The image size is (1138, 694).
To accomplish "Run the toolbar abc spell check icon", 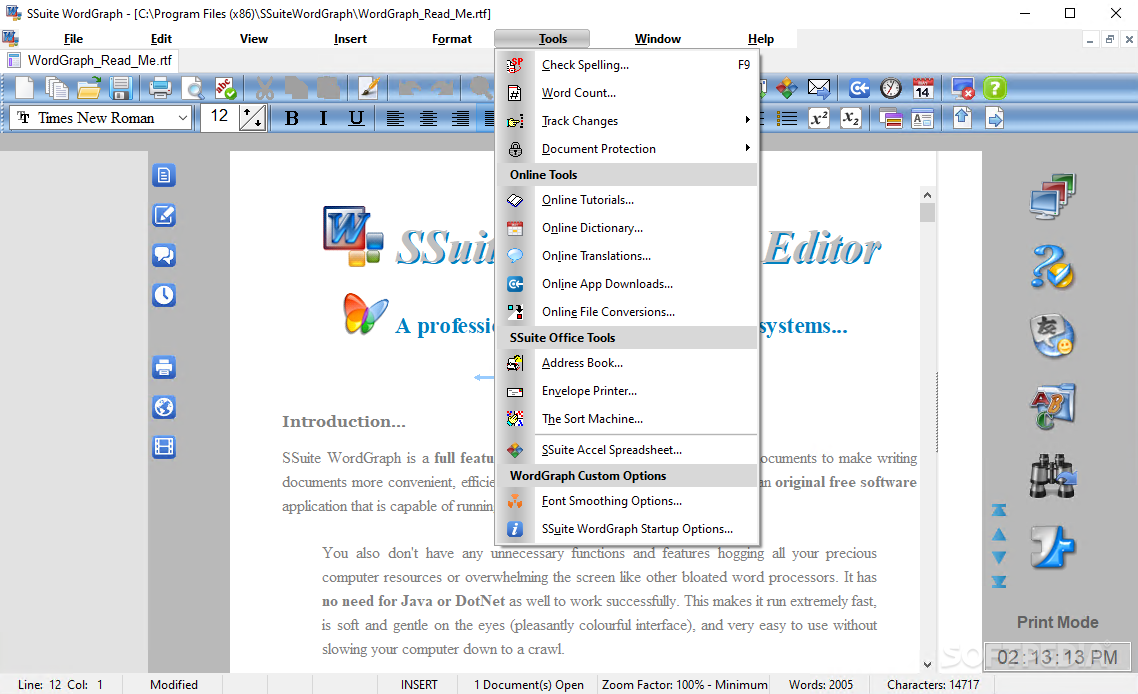I will pyautogui.click(x=225, y=89).
